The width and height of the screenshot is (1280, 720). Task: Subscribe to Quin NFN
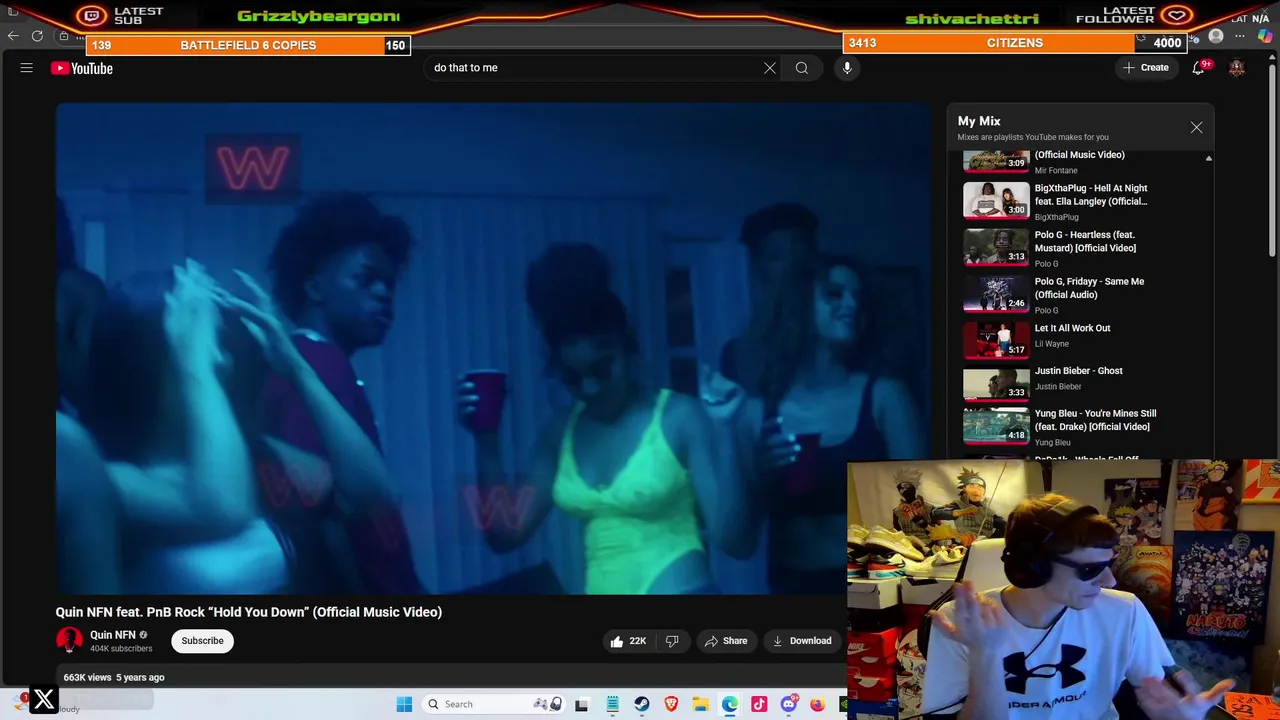202,641
